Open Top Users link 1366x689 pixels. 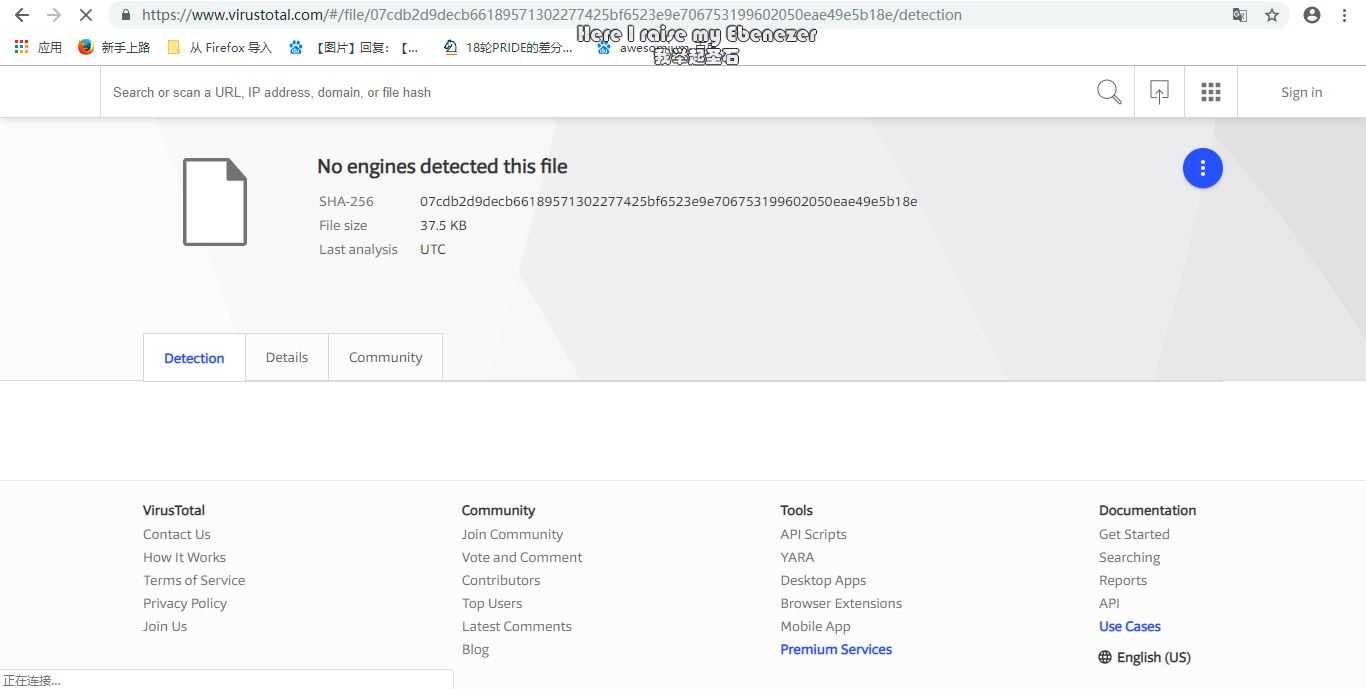tap(492, 603)
